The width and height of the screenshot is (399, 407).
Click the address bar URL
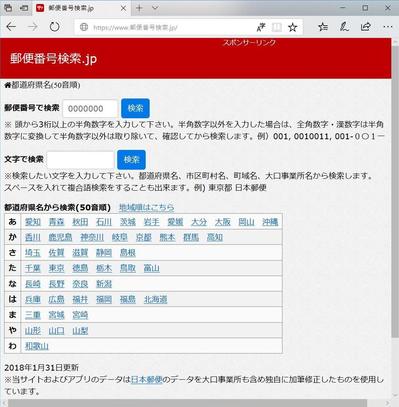135,27
